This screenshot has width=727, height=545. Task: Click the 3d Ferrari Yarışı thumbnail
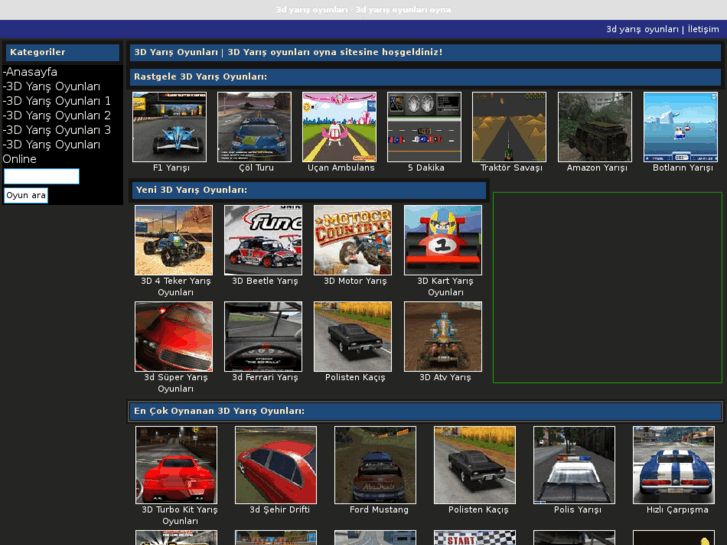265,336
